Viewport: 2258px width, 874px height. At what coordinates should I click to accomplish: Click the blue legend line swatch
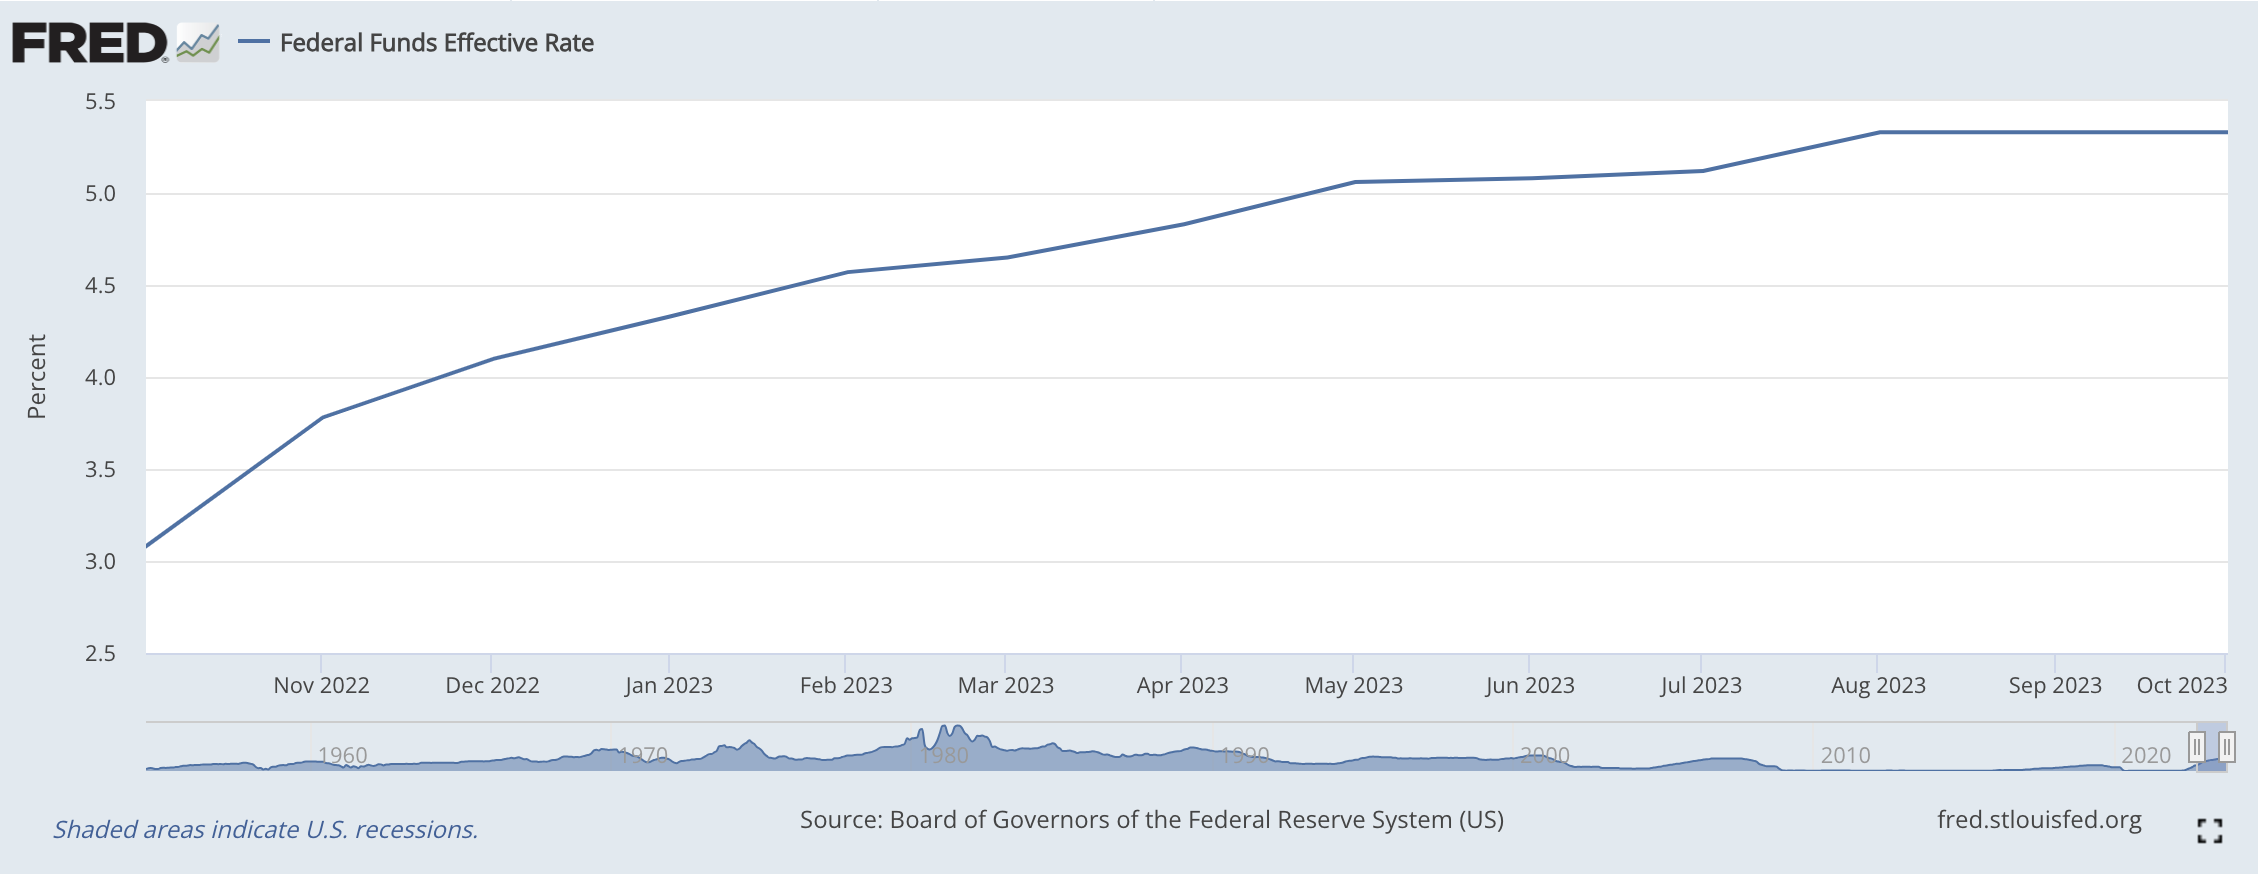(254, 42)
